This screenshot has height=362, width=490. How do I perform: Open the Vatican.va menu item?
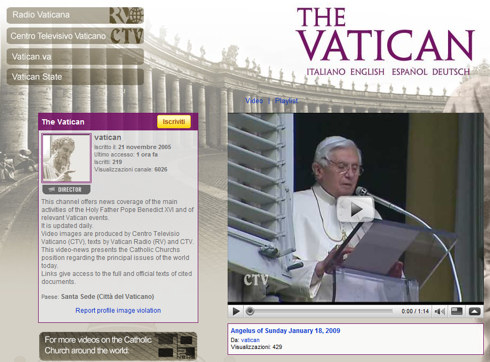click(75, 57)
